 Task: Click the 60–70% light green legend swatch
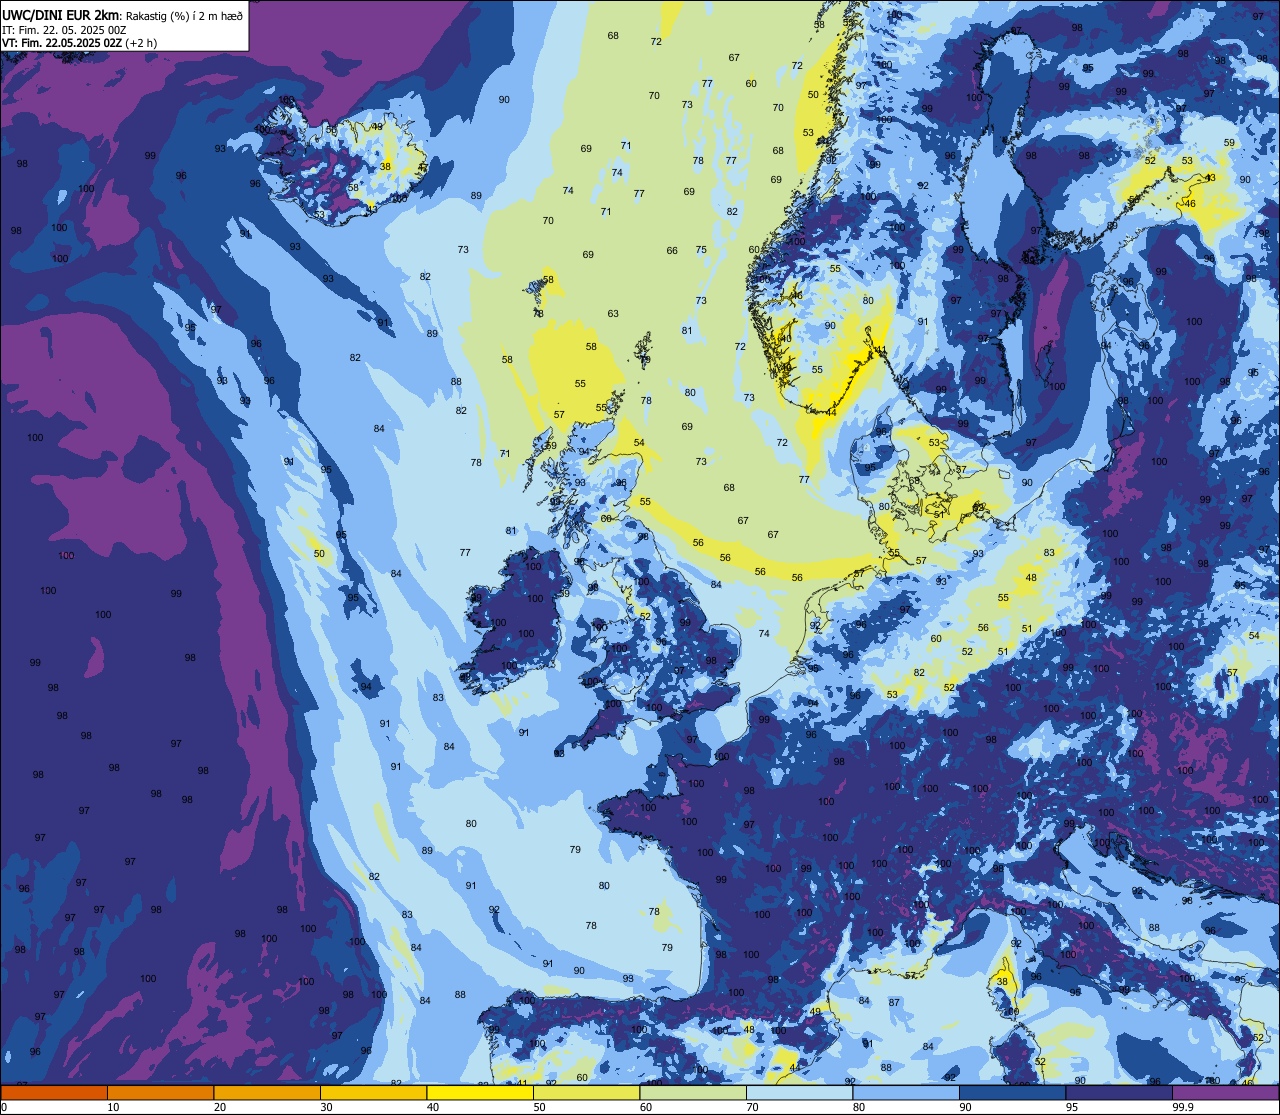click(x=693, y=1093)
